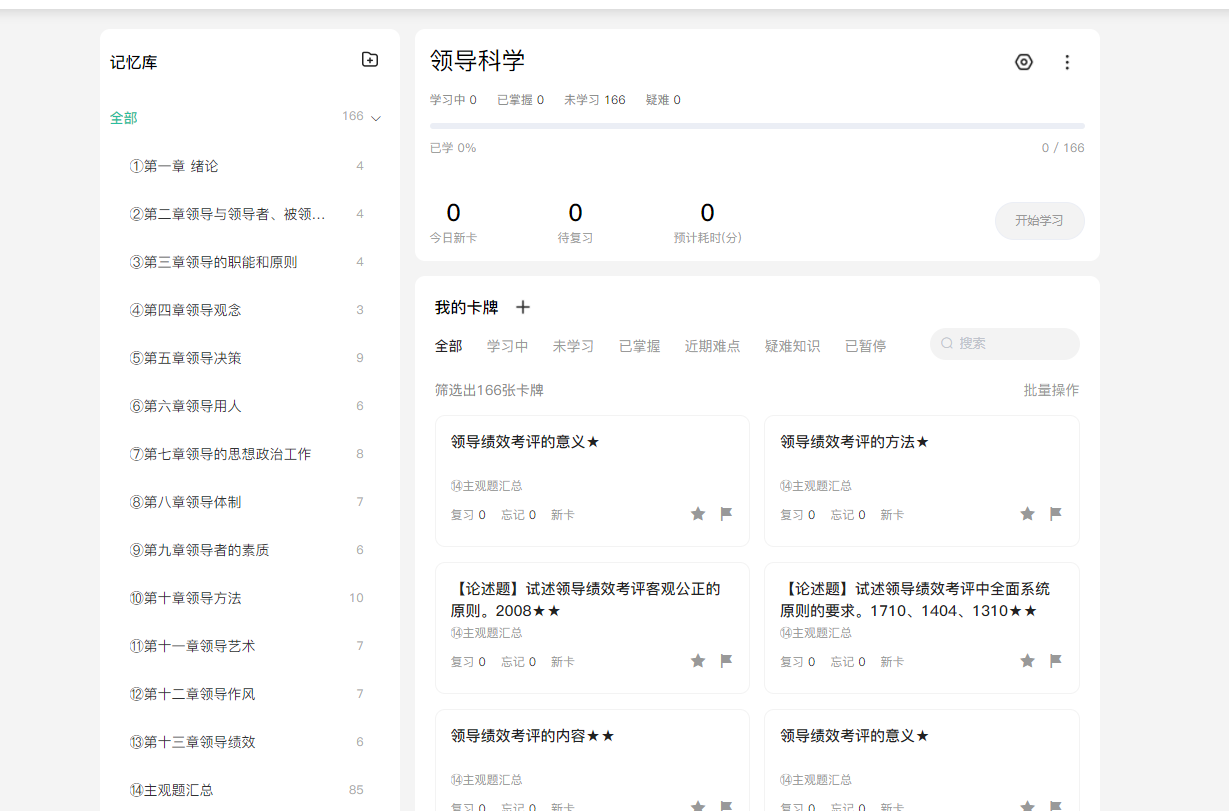Click the 待复习 count

[575, 213]
